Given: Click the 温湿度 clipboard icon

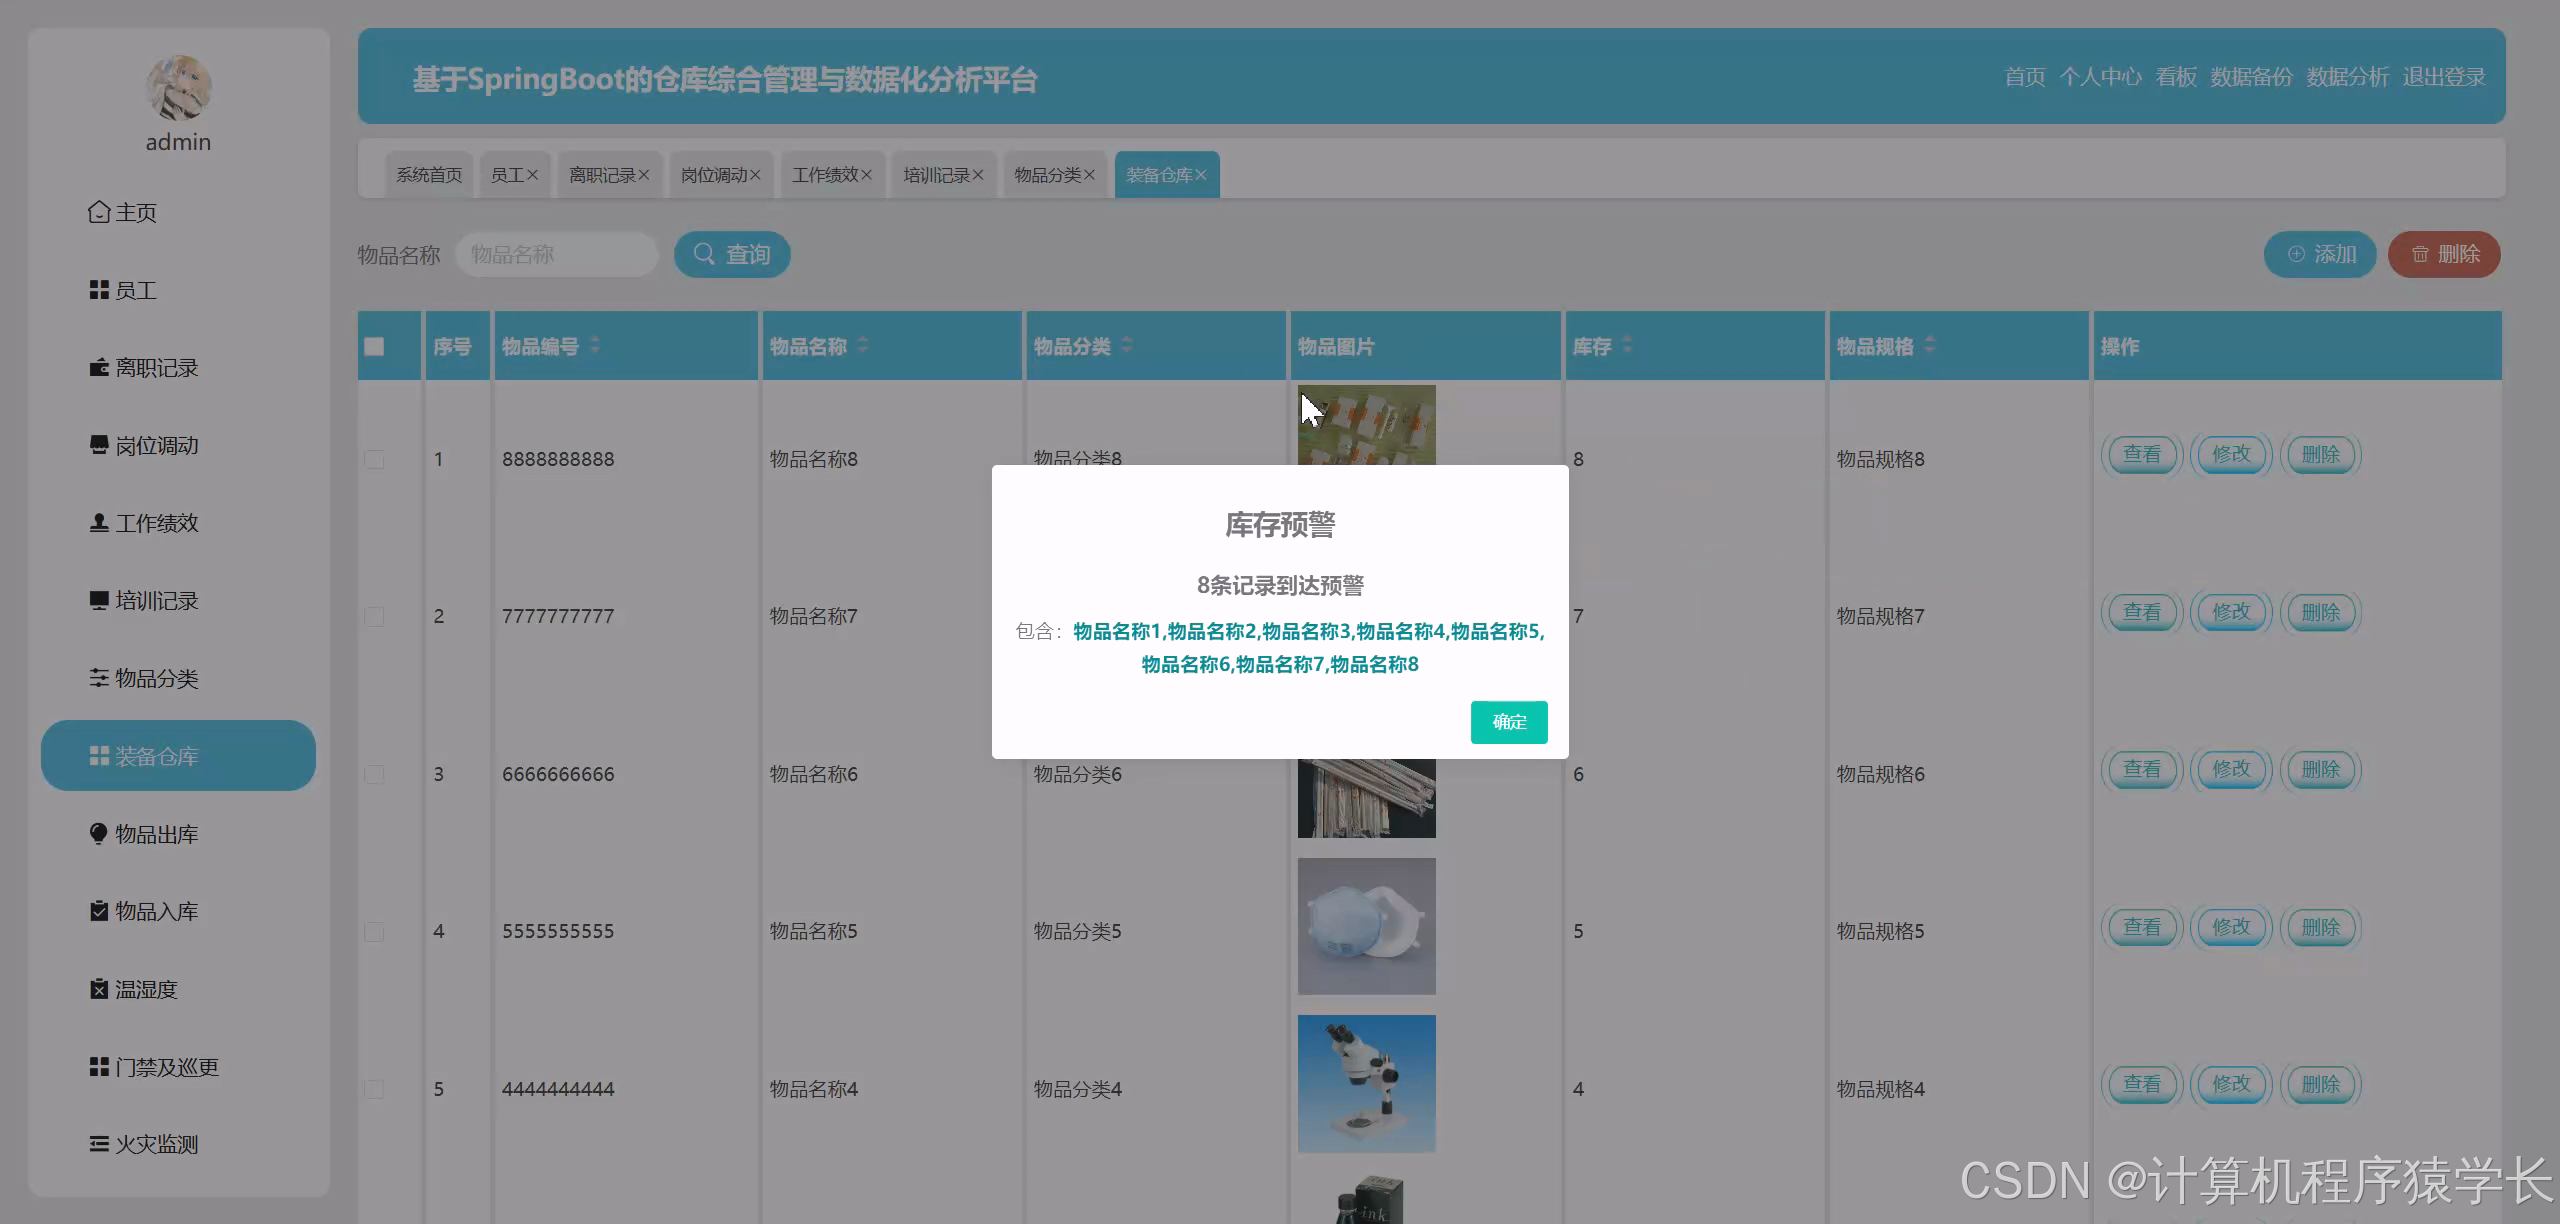Looking at the screenshot, I should click(x=99, y=989).
